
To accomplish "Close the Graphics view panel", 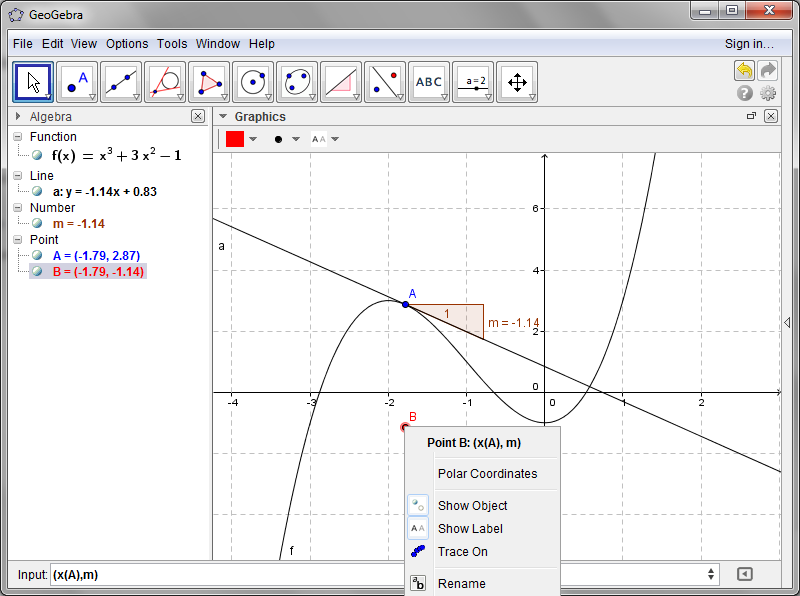I will [x=771, y=116].
